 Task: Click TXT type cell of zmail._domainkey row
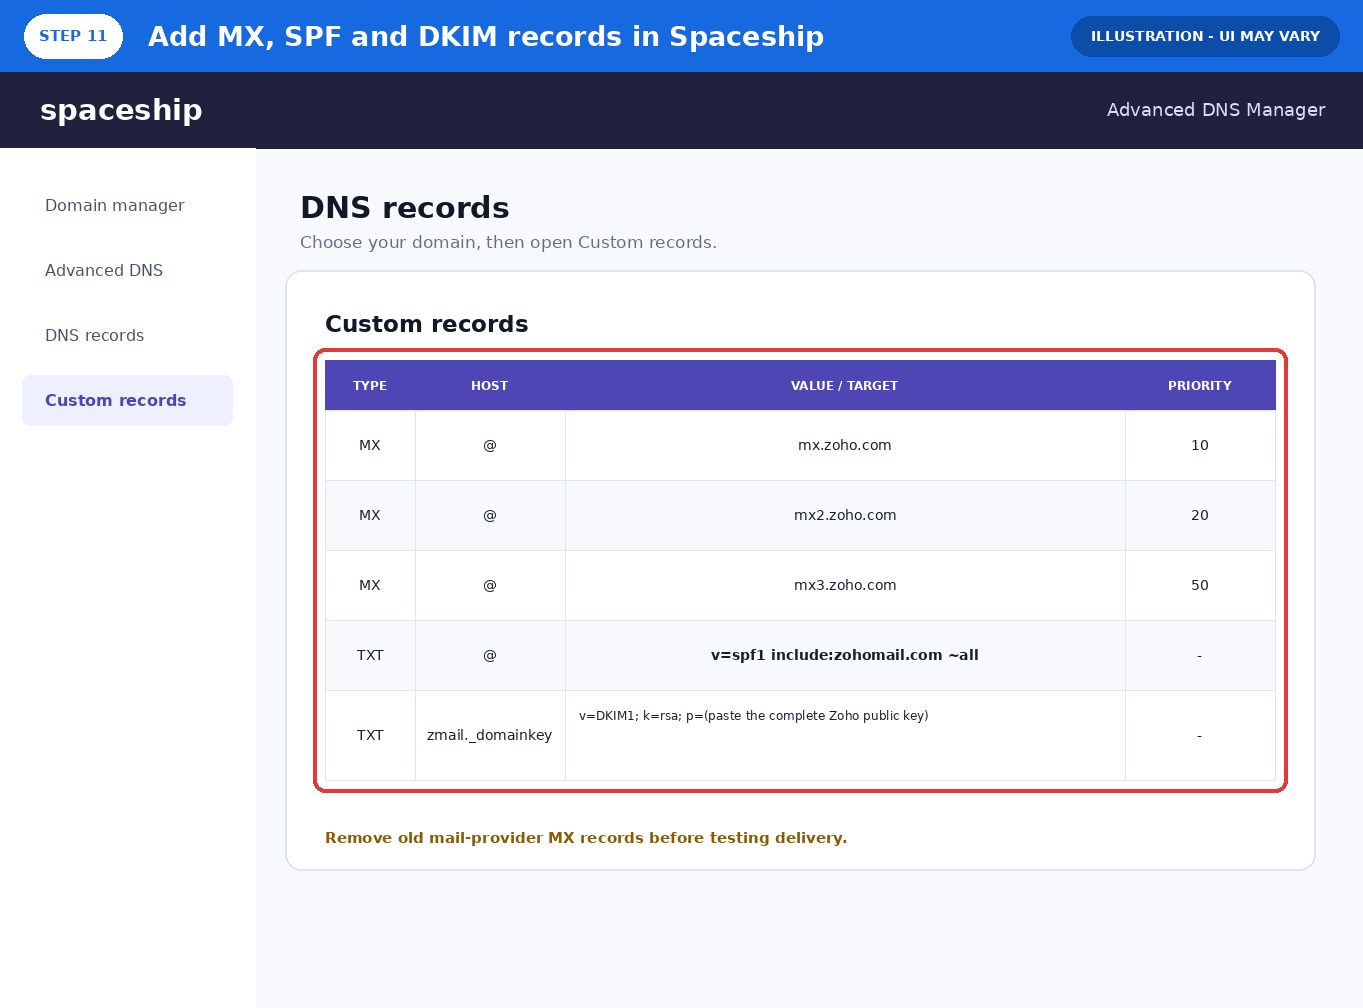[x=370, y=735]
